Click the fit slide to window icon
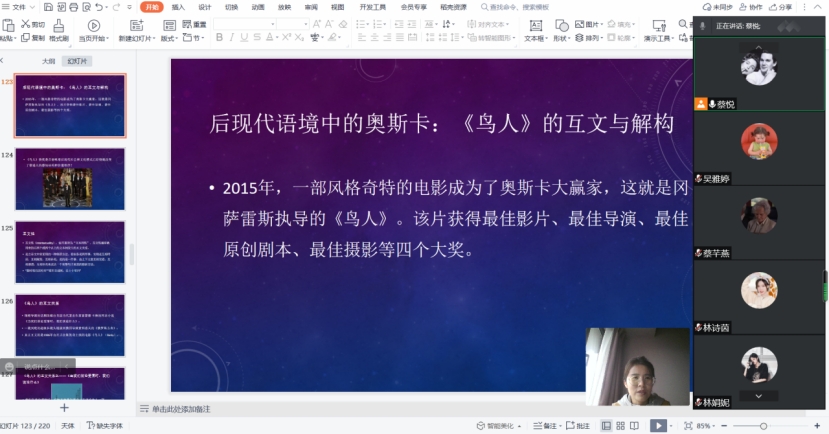Viewport: 829px width, 434px height. coord(688,426)
